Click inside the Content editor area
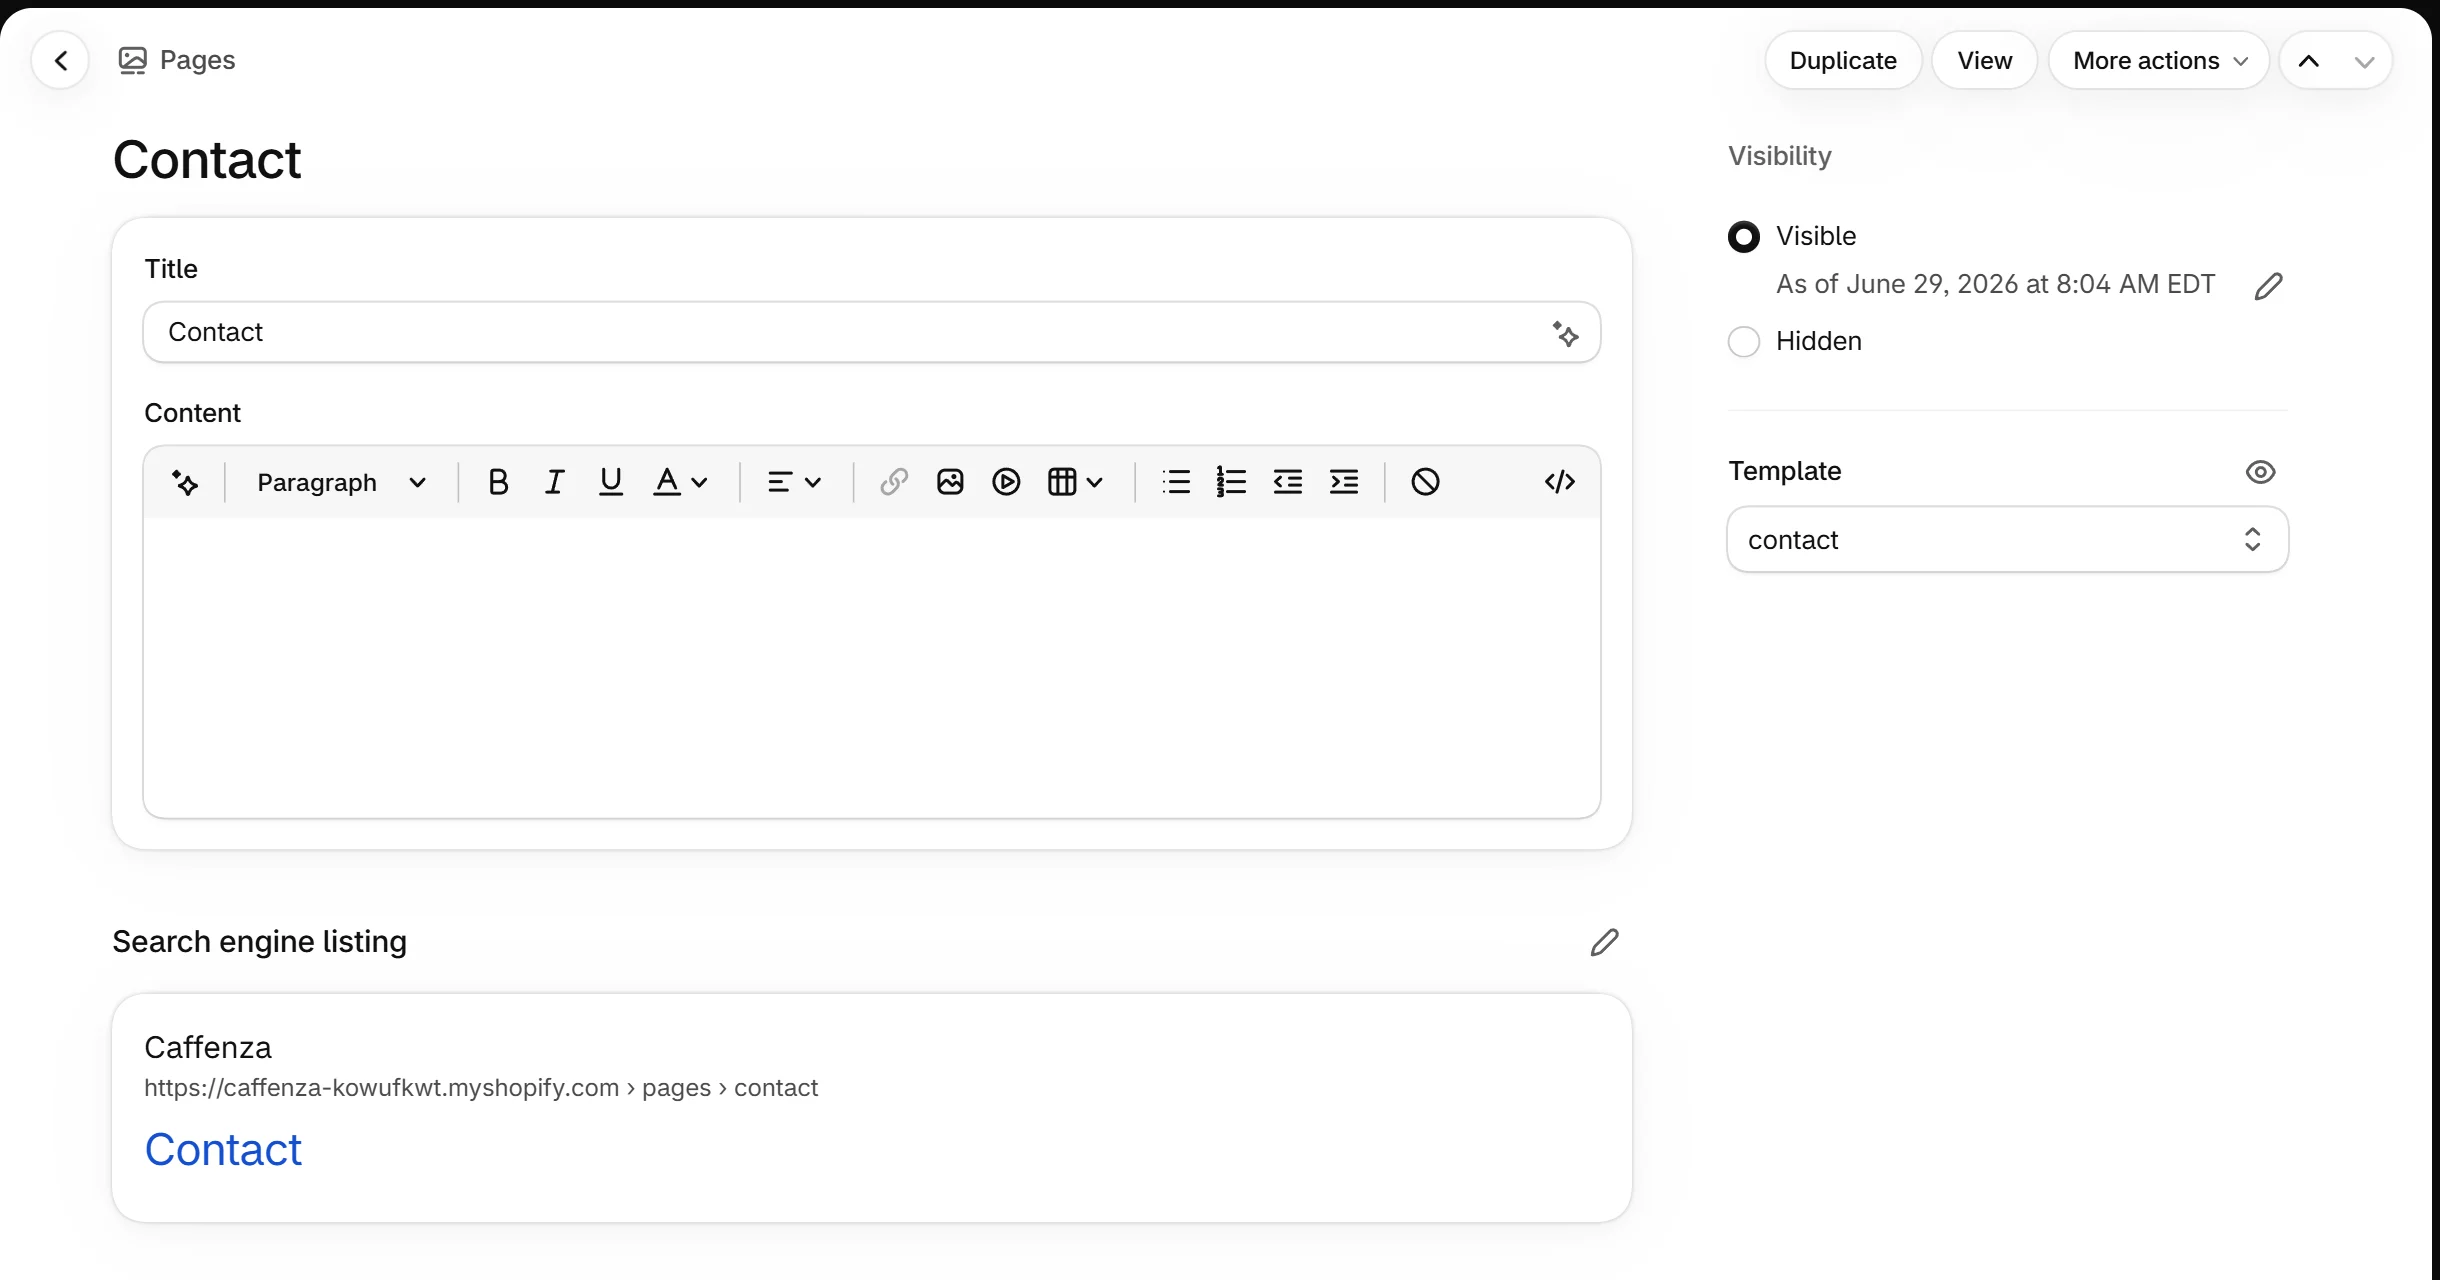This screenshot has height=1280, width=2440. [872, 667]
